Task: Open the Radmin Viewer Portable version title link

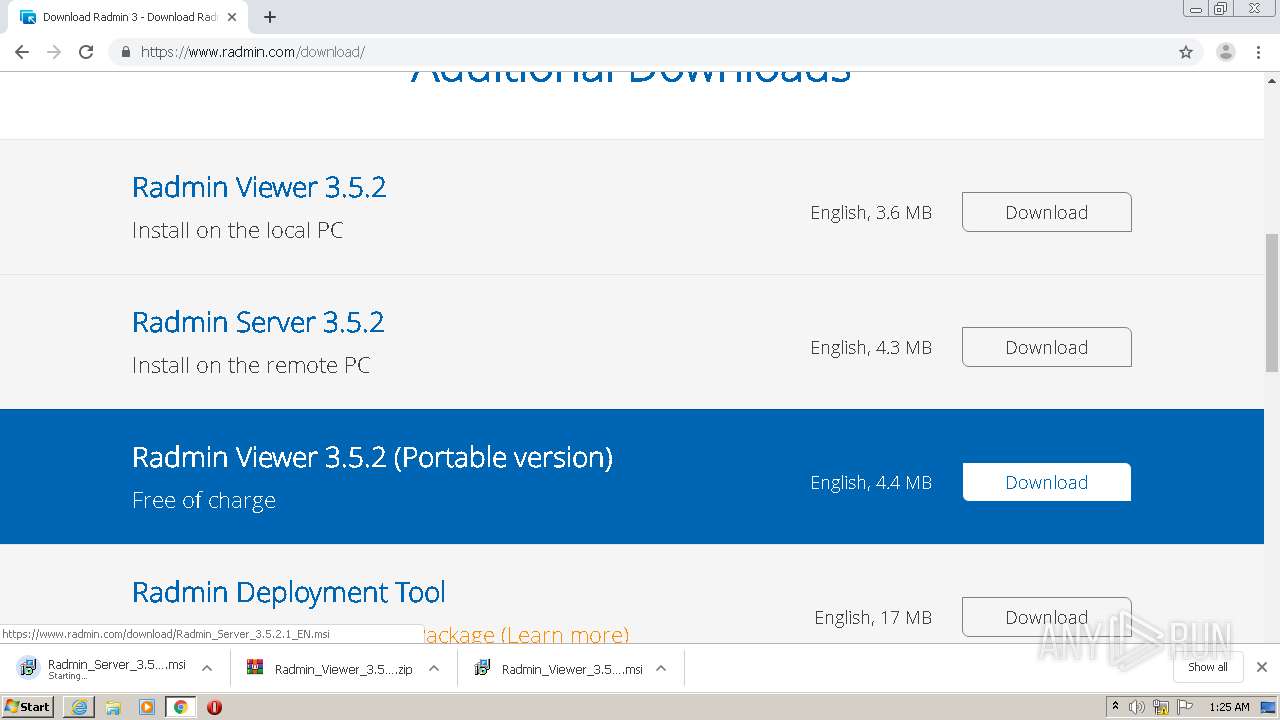Action: pyautogui.click(x=372, y=457)
